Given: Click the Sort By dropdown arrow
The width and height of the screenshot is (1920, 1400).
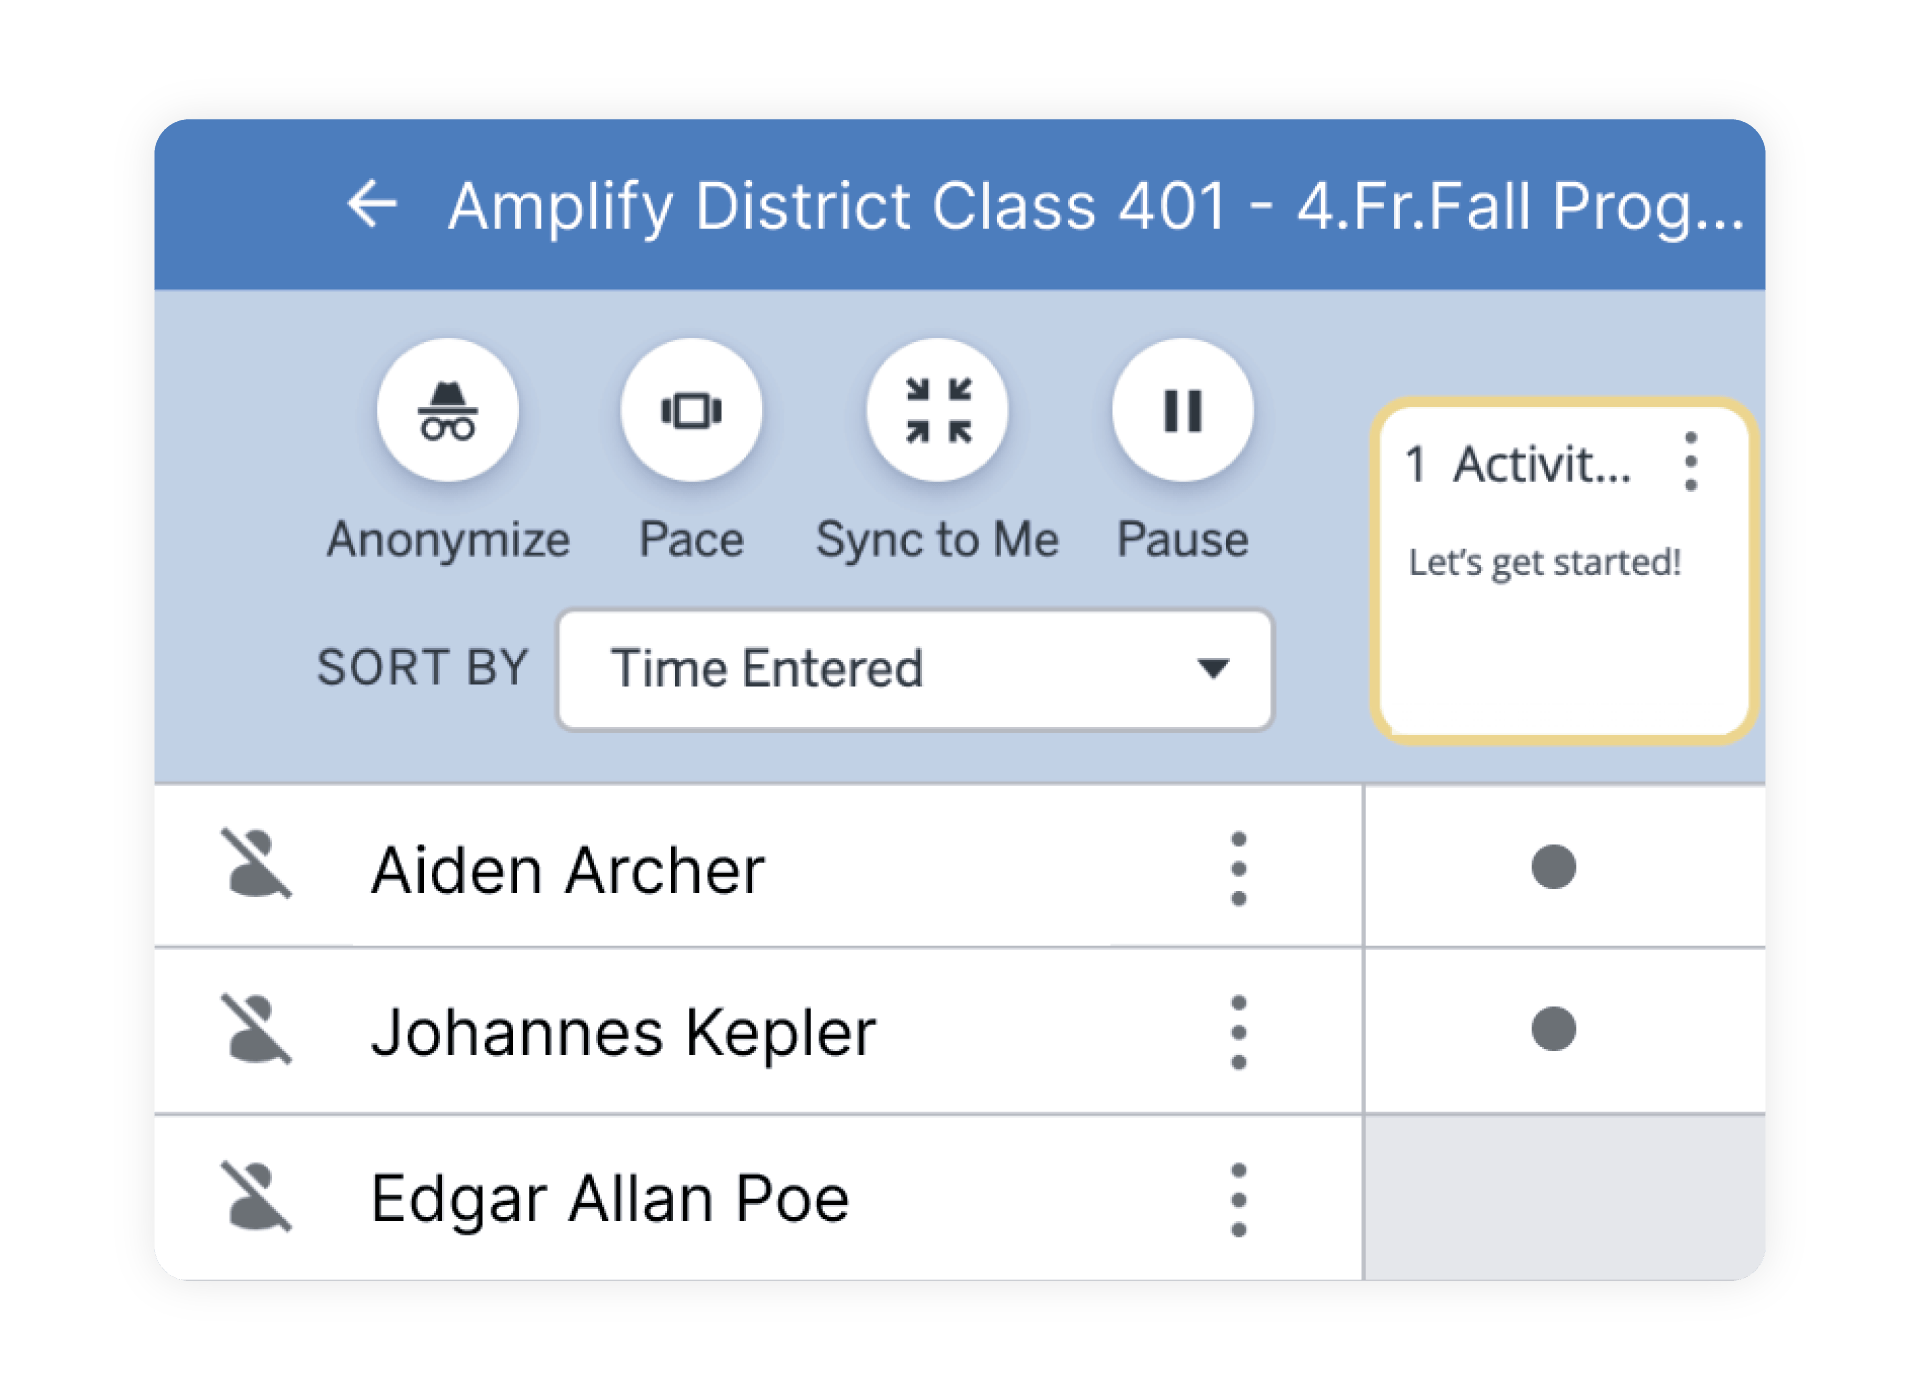Looking at the screenshot, I should tap(1213, 668).
